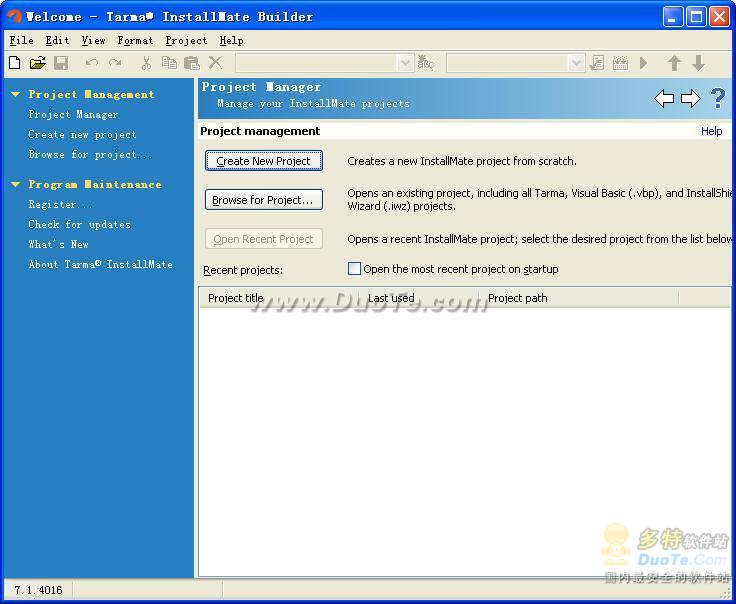Screen dimensions: 736x604
Task: Click the move up arrow toolbar icon
Action: (x=674, y=63)
